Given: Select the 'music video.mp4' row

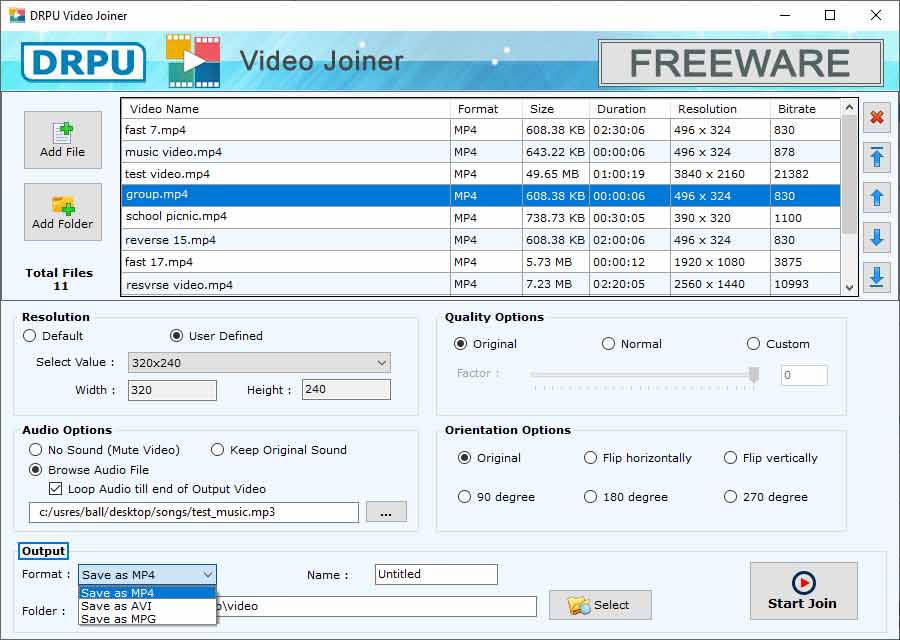Looking at the screenshot, I should click(481, 152).
